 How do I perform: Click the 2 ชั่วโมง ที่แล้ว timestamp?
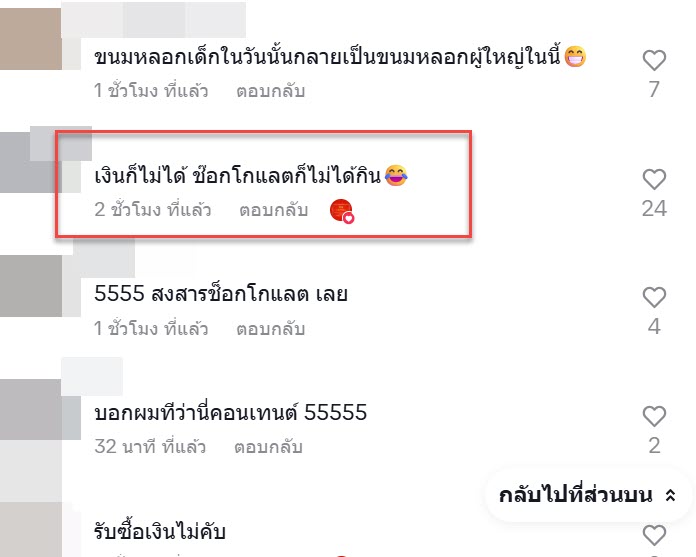pos(153,210)
